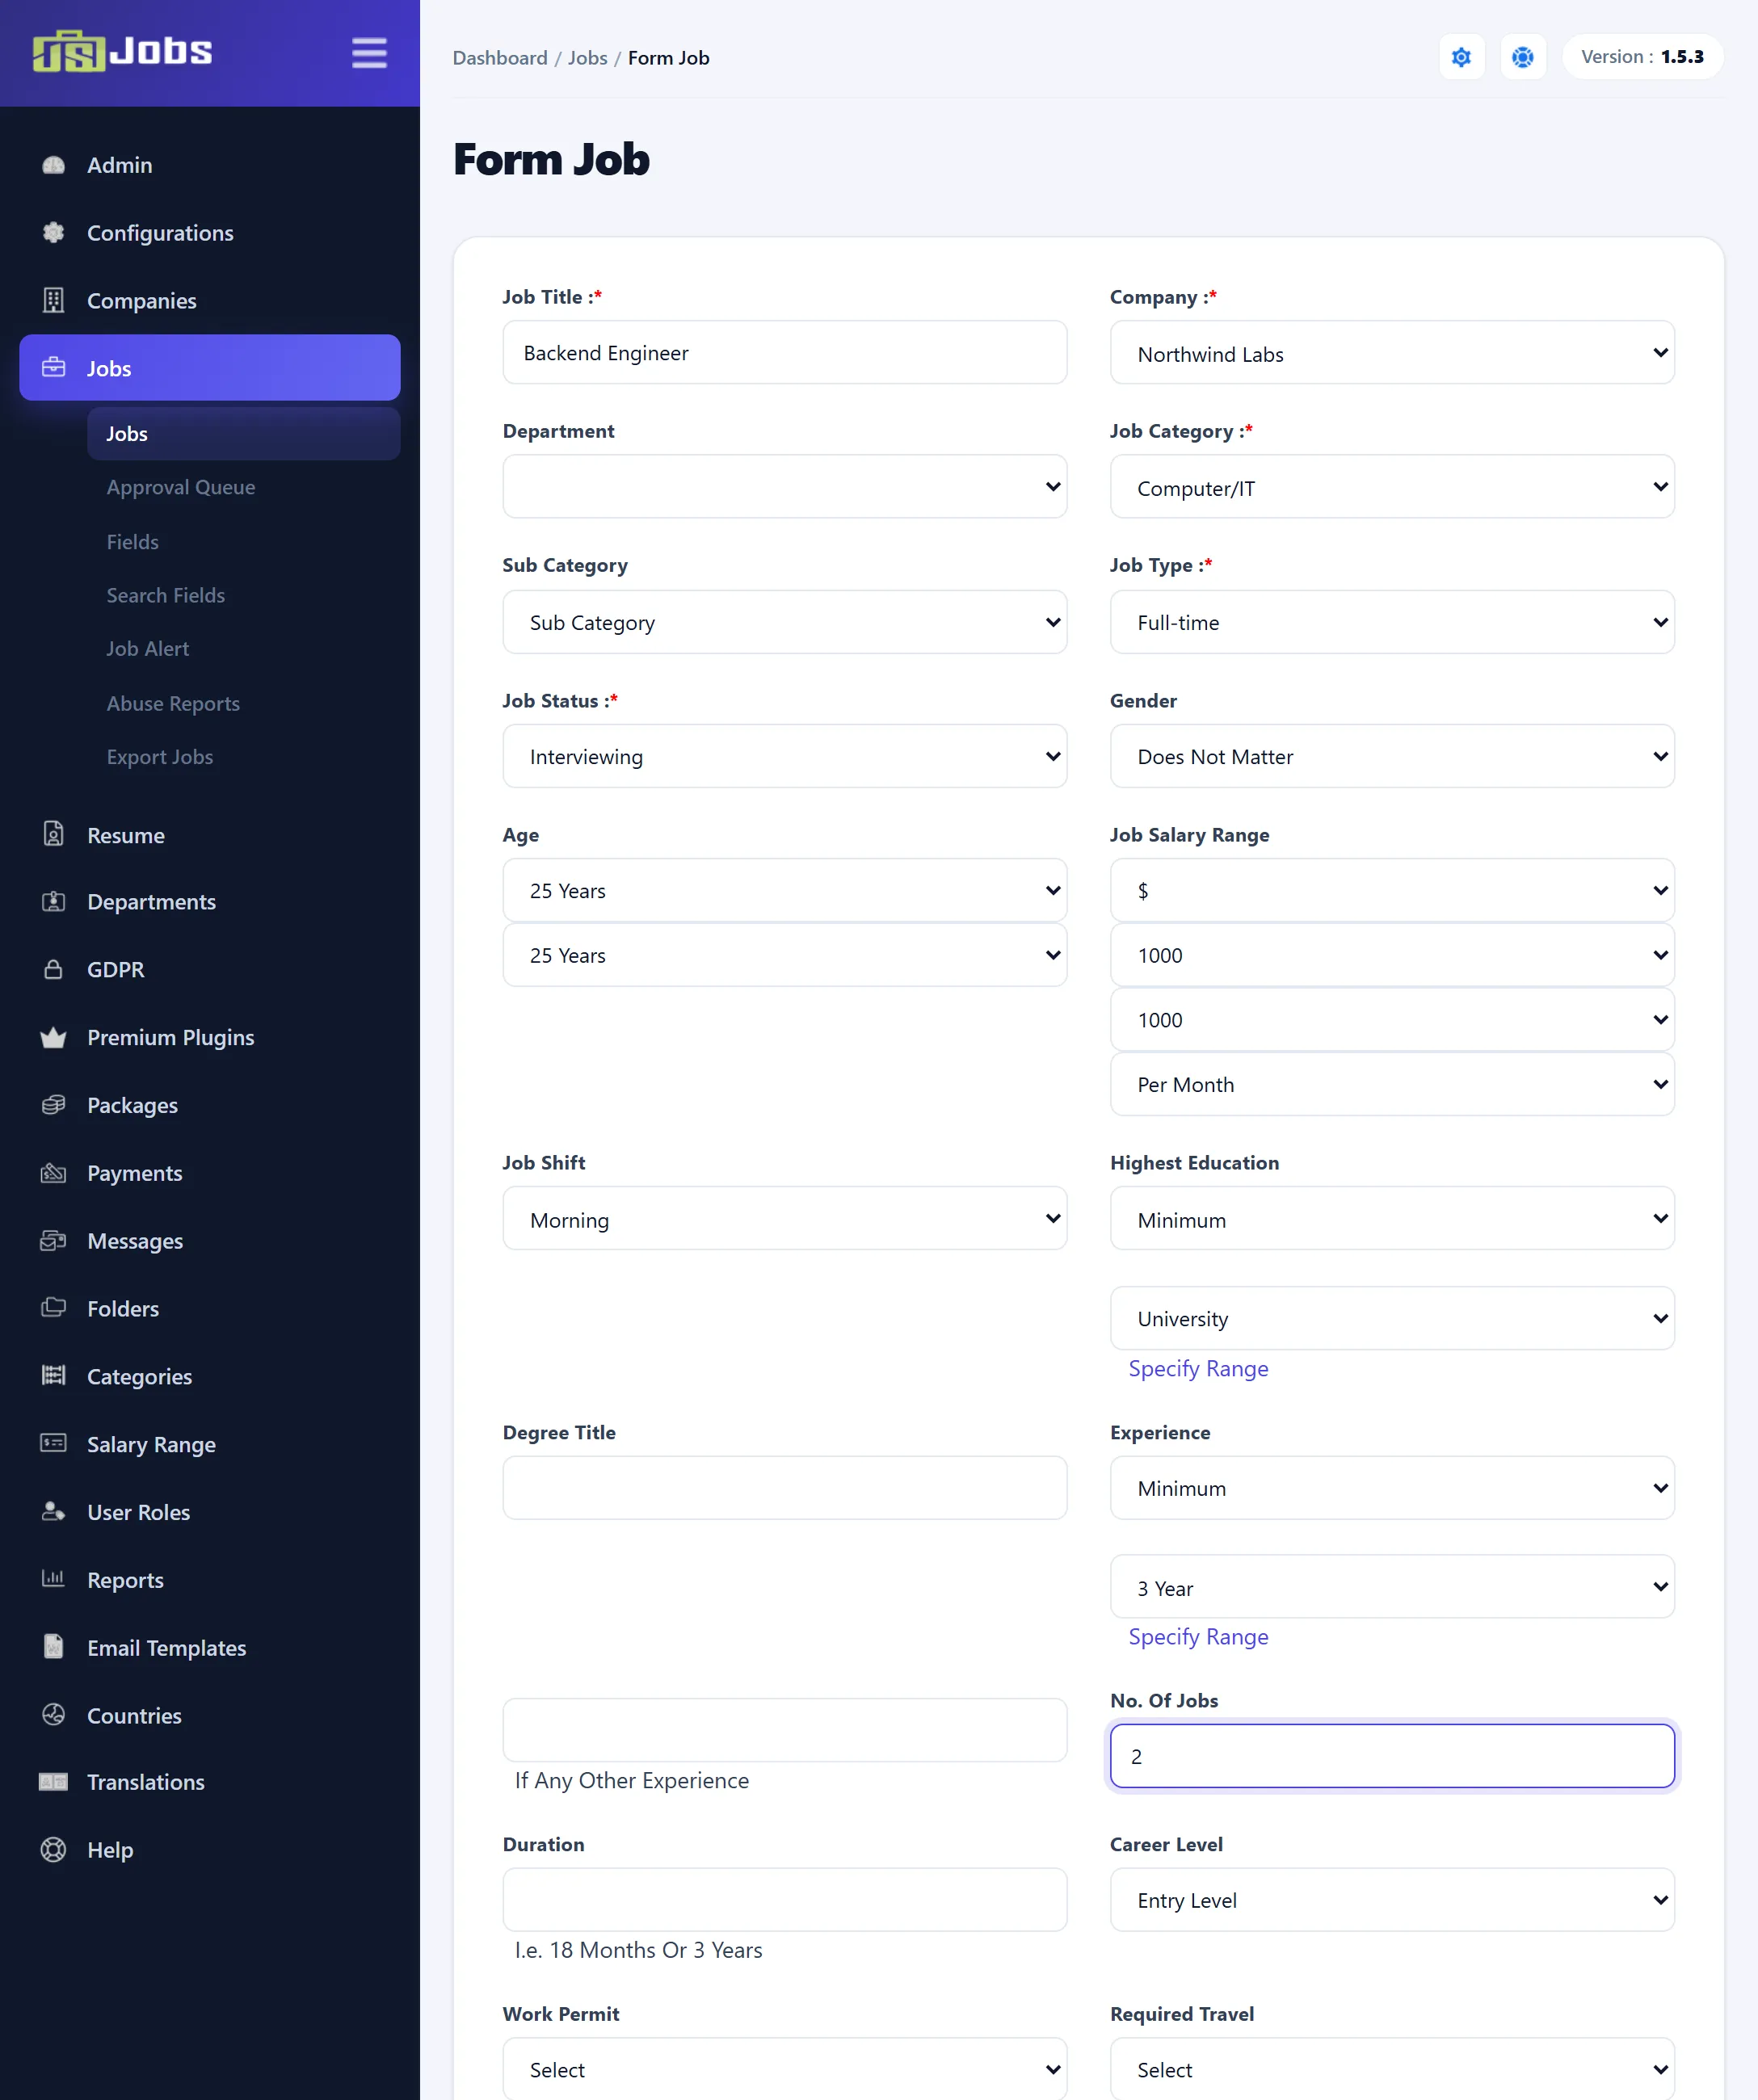Viewport: 1758px width, 2100px height.
Task: Toggle the hamburger menu icon
Action: pyautogui.click(x=369, y=53)
